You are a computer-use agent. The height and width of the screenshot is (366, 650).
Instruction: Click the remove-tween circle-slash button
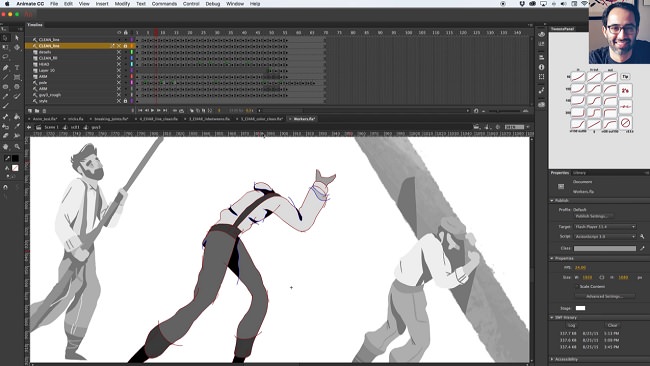tap(625, 123)
